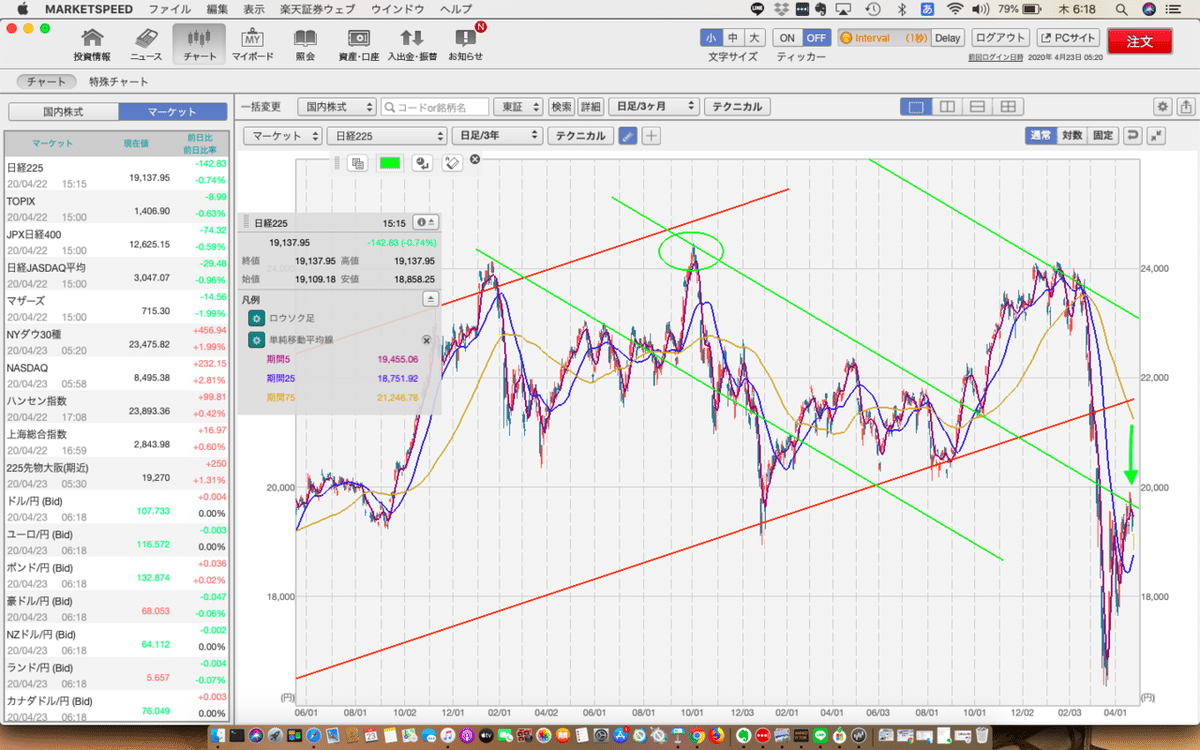This screenshot has height=750, width=1200.
Task: Click the plus add-chart icon
Action: click(x=651, y=136)
